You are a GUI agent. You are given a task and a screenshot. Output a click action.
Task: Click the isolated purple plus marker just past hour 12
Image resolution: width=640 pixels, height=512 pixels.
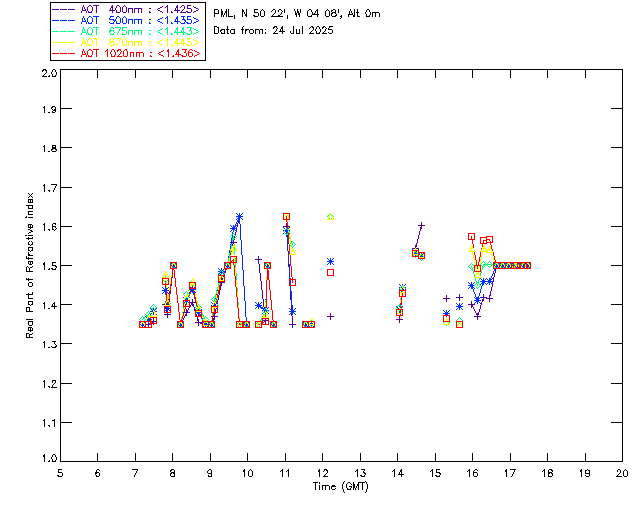pos(331,316)
